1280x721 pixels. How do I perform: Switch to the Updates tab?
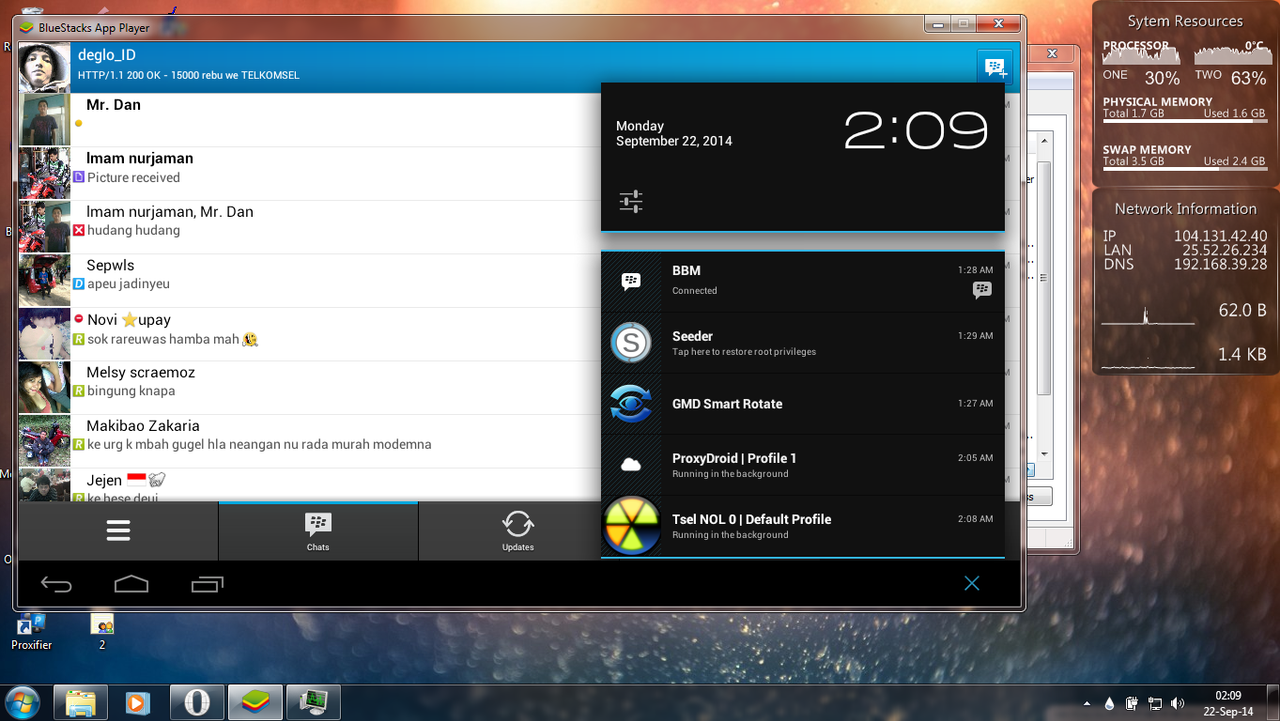tap(518, 531)
